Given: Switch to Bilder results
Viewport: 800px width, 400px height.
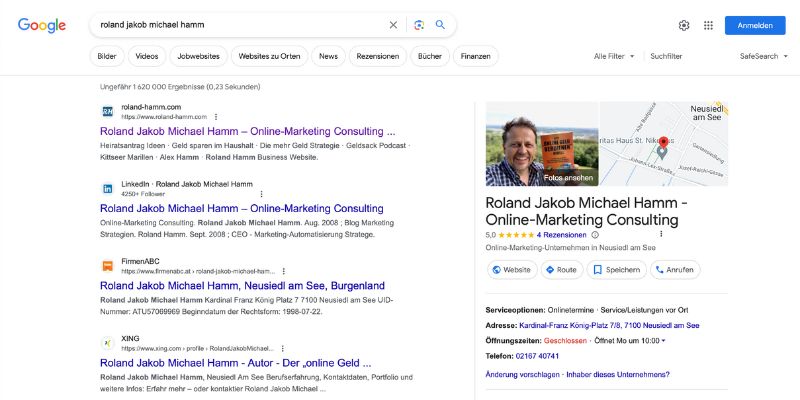Looking at the screenshot, I should (x=107, y=56).
